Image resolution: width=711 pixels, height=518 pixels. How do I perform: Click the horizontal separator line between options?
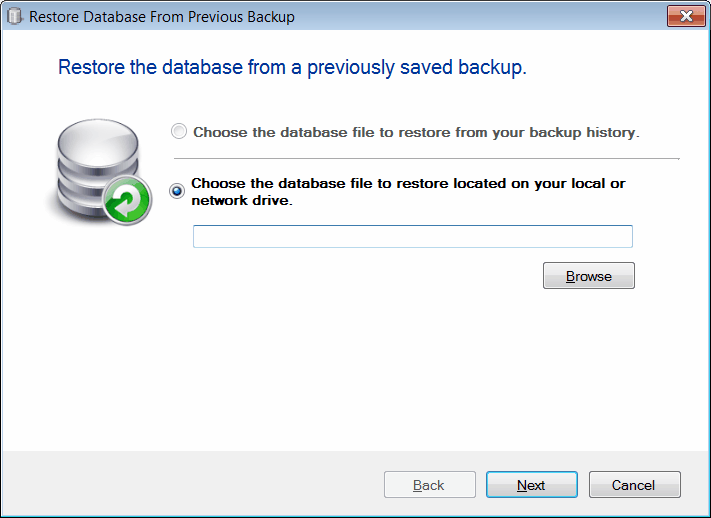coord(426,158)
